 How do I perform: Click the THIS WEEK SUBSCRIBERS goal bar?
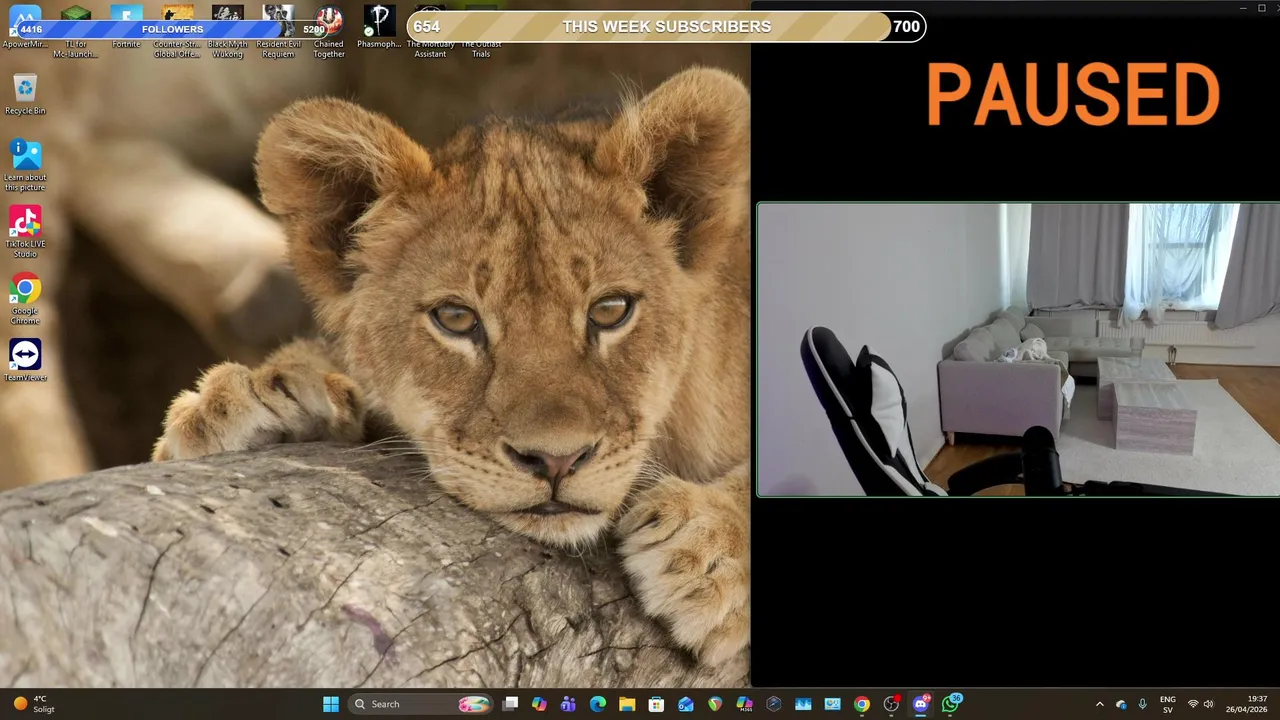coord(666,27)
